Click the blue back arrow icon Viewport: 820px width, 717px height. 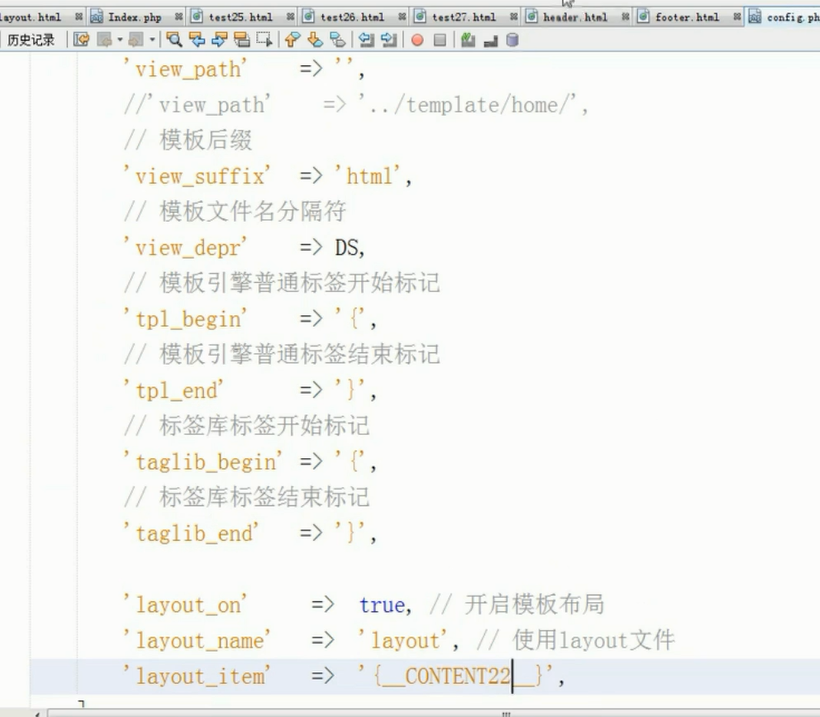tap(196, 41)
